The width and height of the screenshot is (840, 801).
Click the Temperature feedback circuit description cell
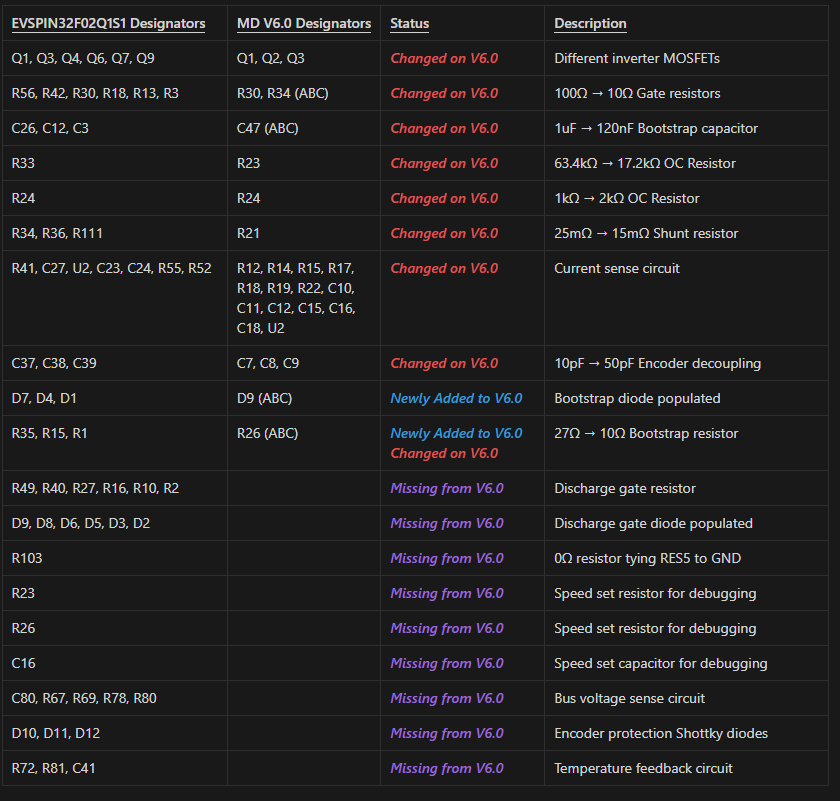640,768
